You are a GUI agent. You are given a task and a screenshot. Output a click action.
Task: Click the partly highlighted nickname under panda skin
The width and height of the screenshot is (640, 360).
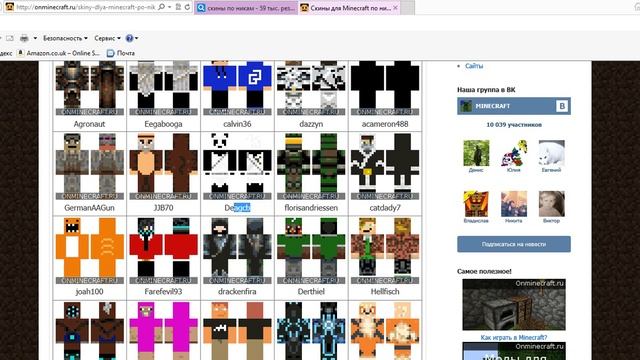tap(237, 208)
